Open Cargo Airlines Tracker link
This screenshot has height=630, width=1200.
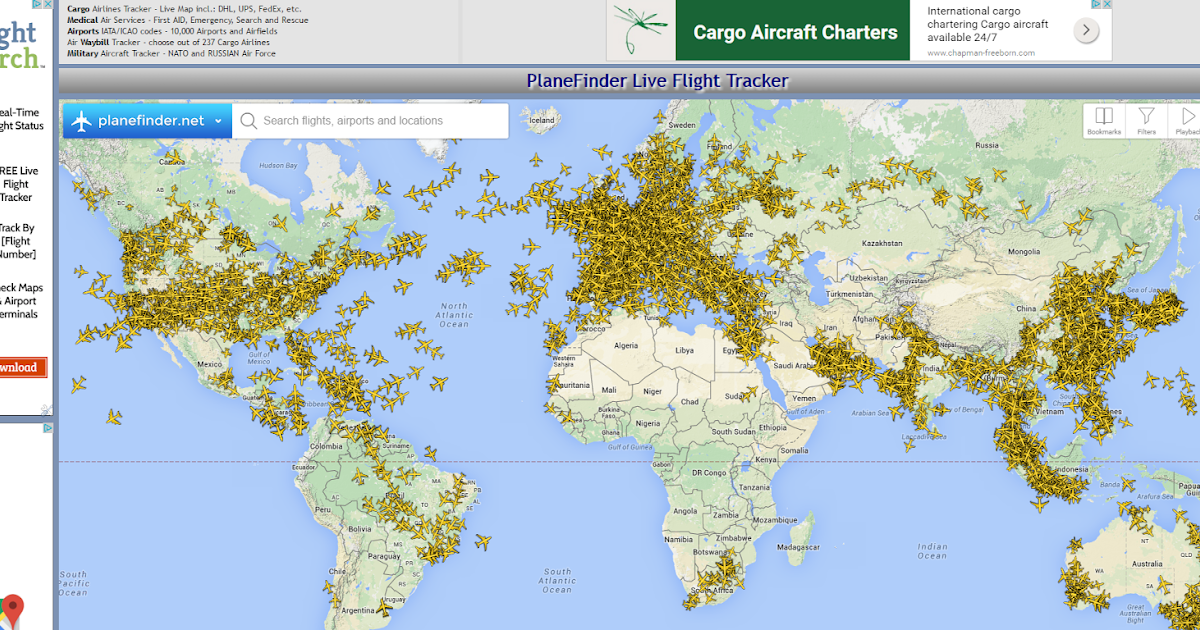pos(184,9)
